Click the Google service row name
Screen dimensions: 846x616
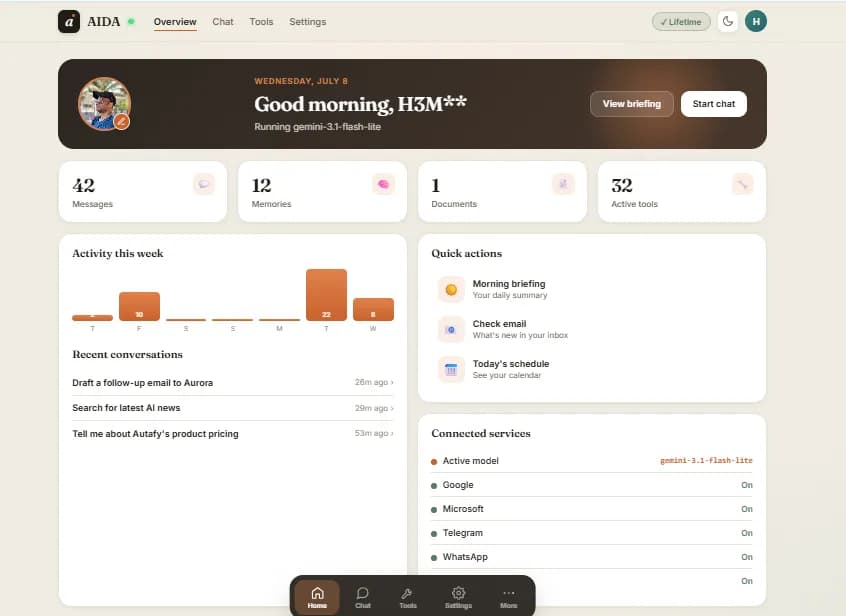click(x=458, y=485)
